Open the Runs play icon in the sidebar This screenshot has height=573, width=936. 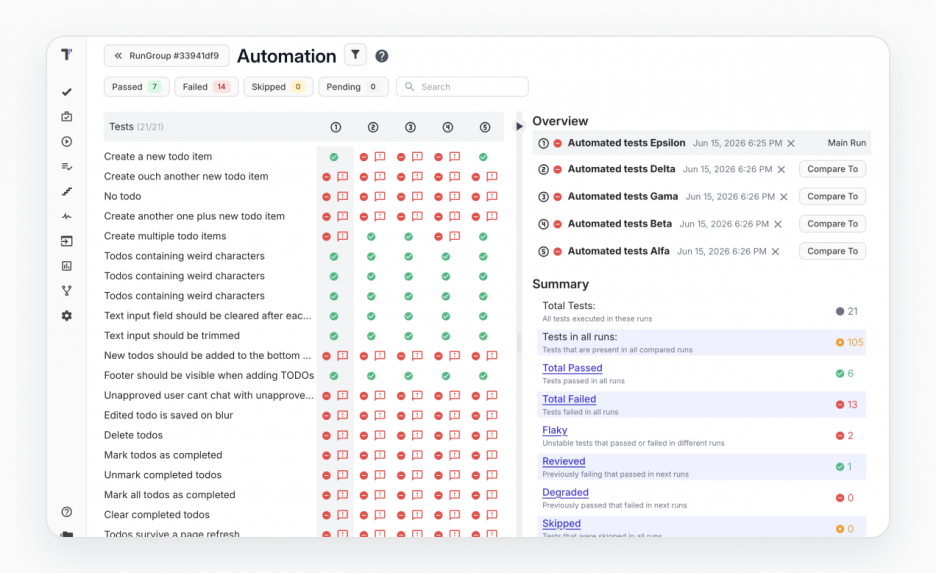point(67,141)
